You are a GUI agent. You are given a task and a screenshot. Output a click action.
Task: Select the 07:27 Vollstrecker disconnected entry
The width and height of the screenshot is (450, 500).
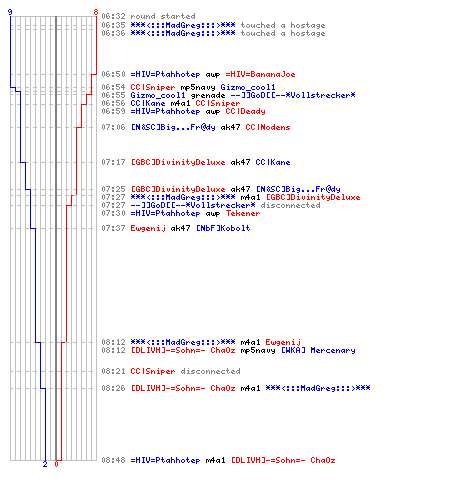[211, 205]
